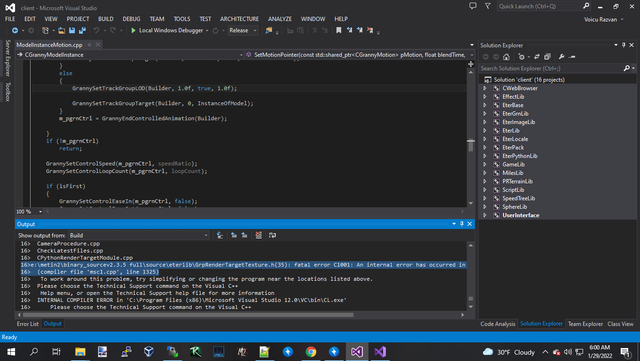
Task: Click the Output horizontal scrollbar
Action: [x=188, y=315]
